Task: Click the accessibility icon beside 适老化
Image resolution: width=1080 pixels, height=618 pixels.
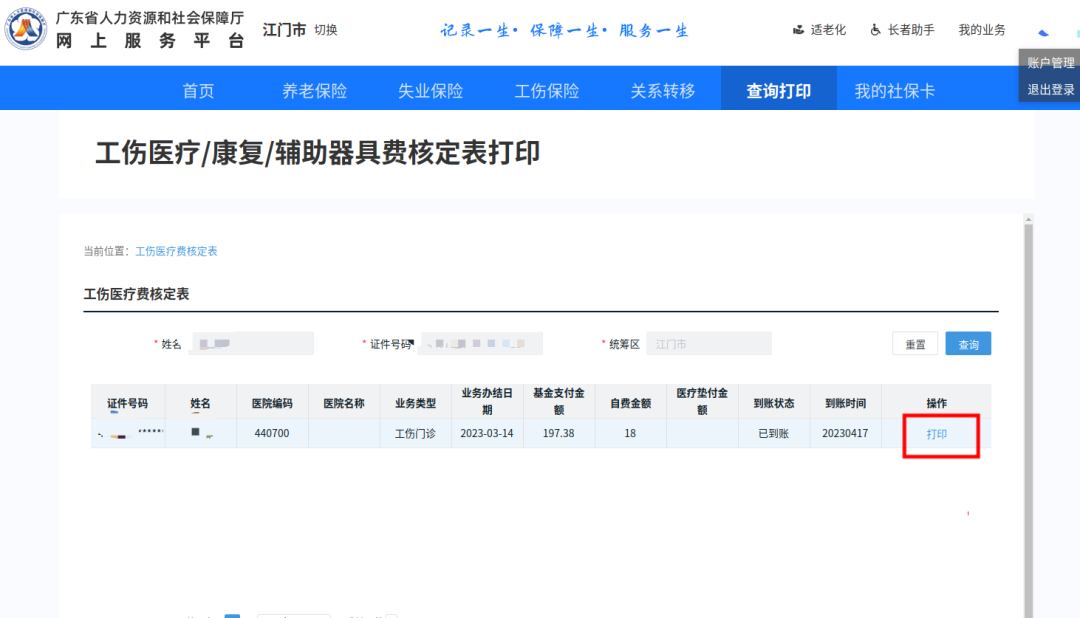Action: [x=800, y=29]
